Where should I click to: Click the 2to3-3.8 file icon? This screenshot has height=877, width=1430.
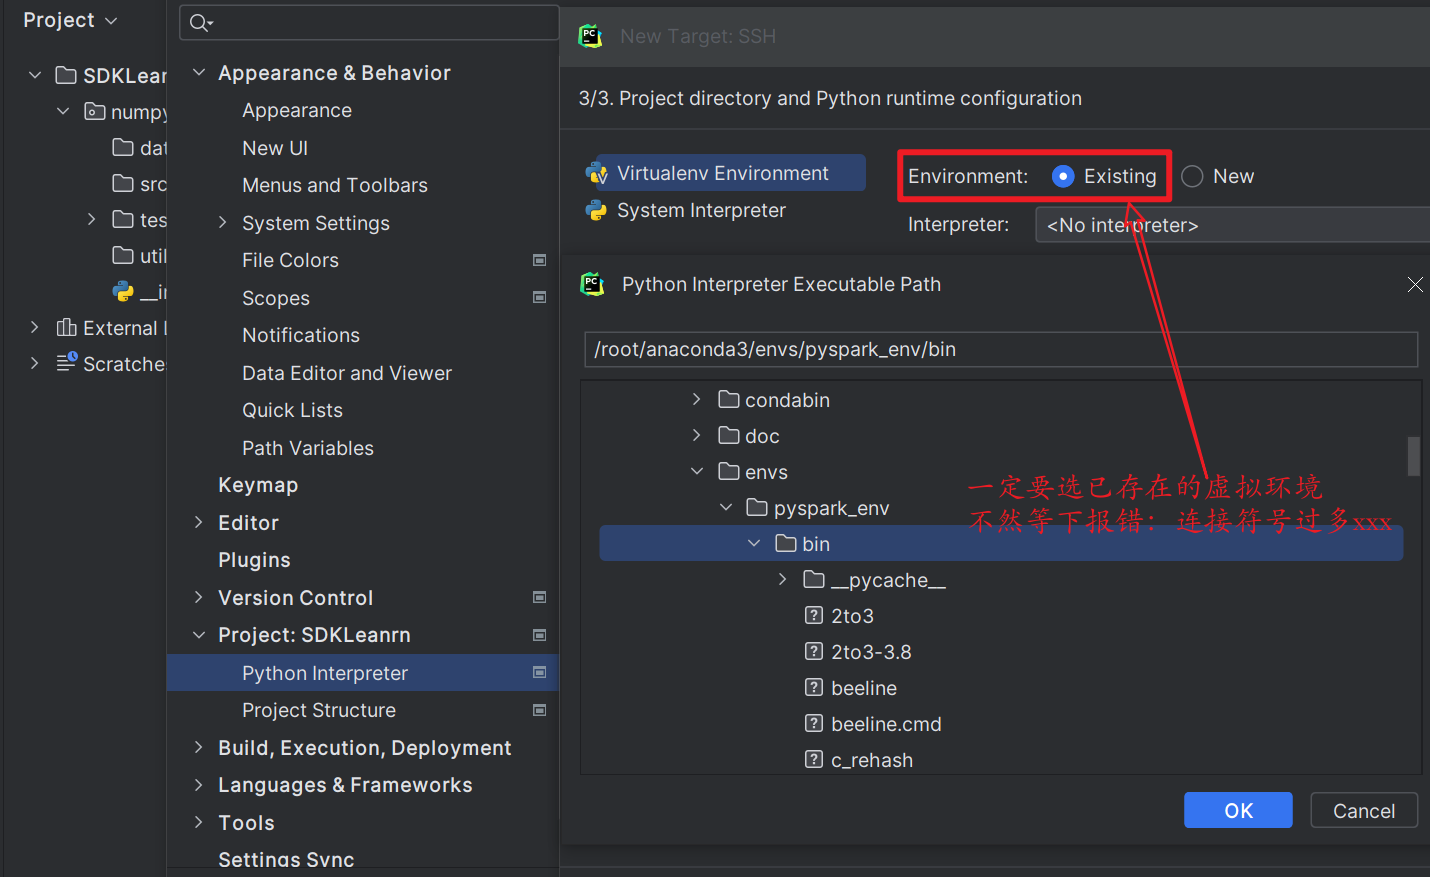[x=814, y=652]
